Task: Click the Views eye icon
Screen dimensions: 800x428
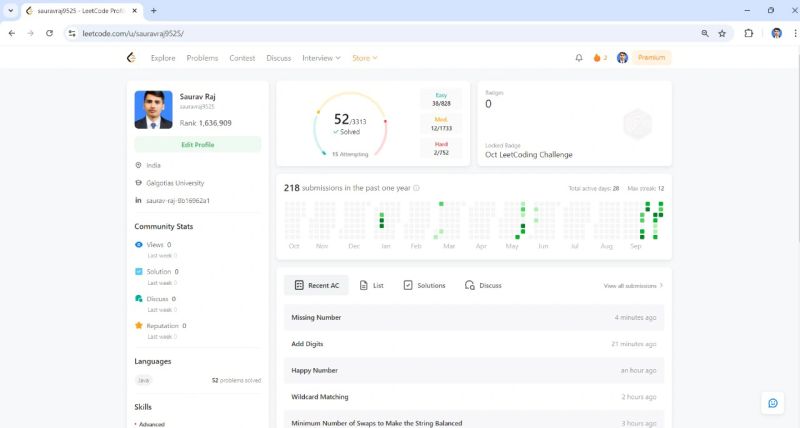Action: [x=138, y=244]
